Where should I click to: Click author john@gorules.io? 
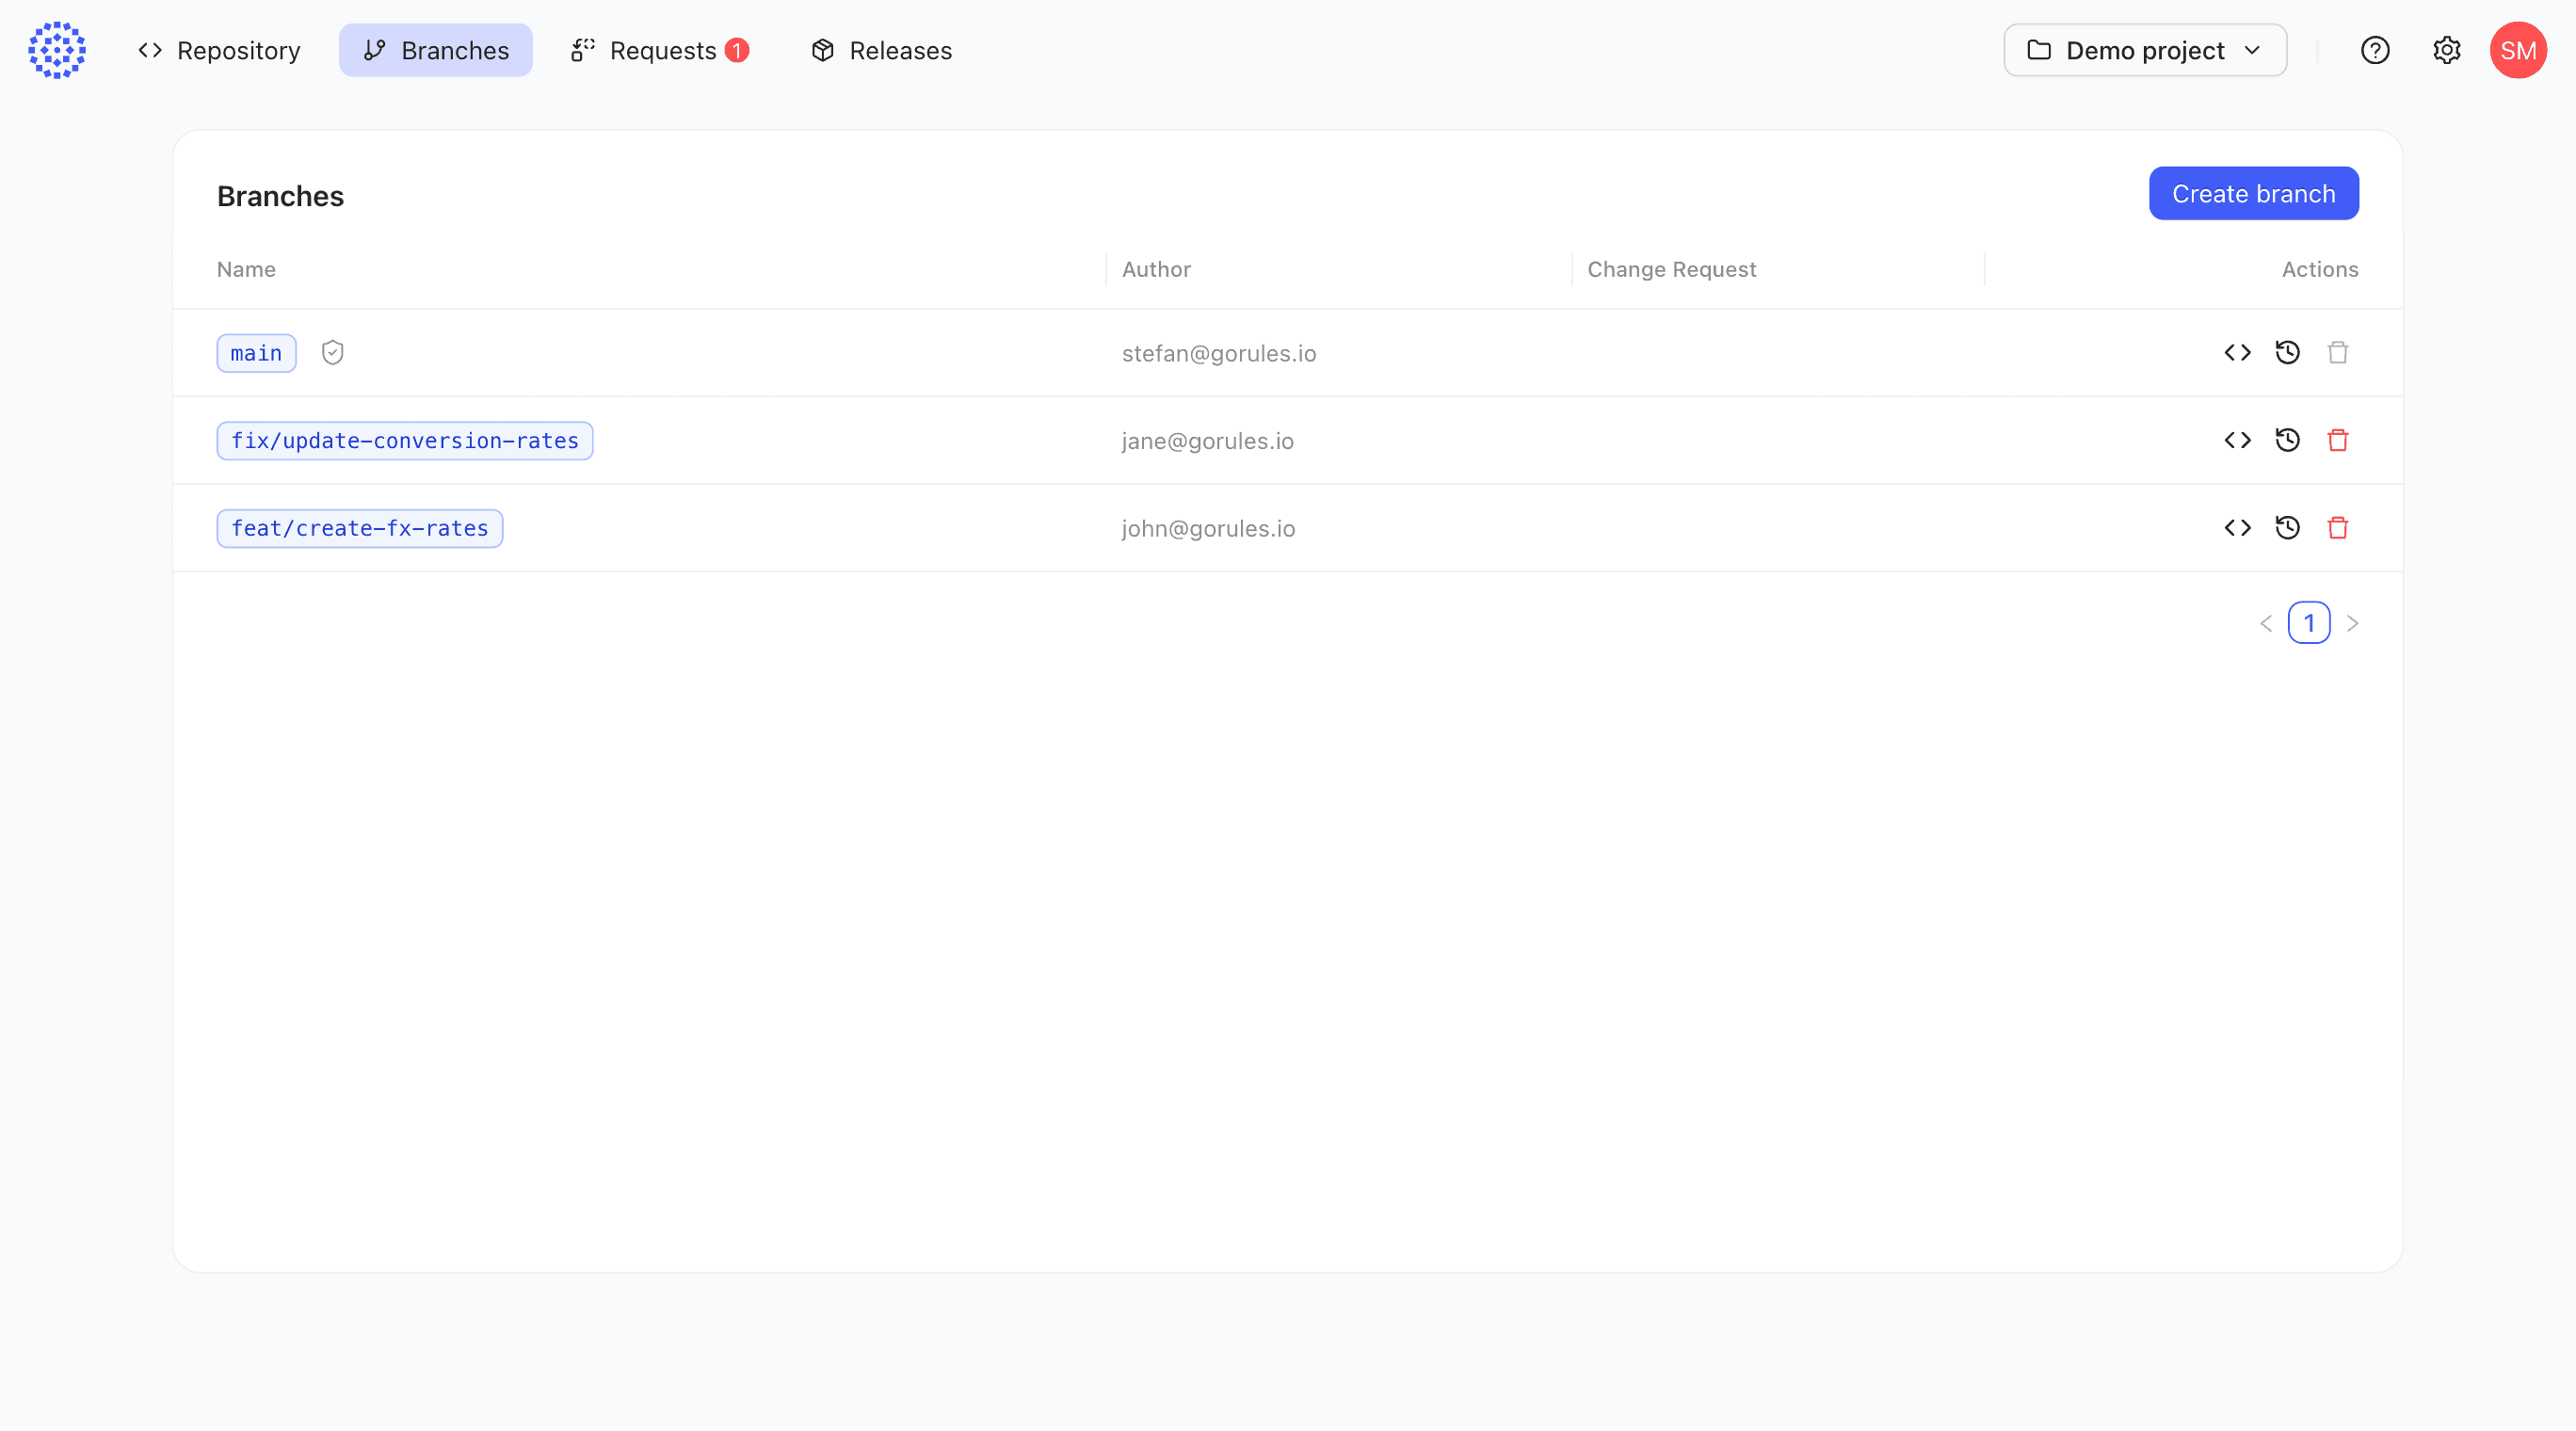click(x=1208, y=529)
